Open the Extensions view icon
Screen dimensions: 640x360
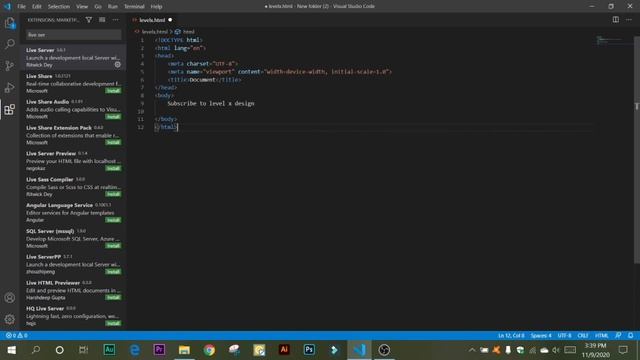pos(9,109)
